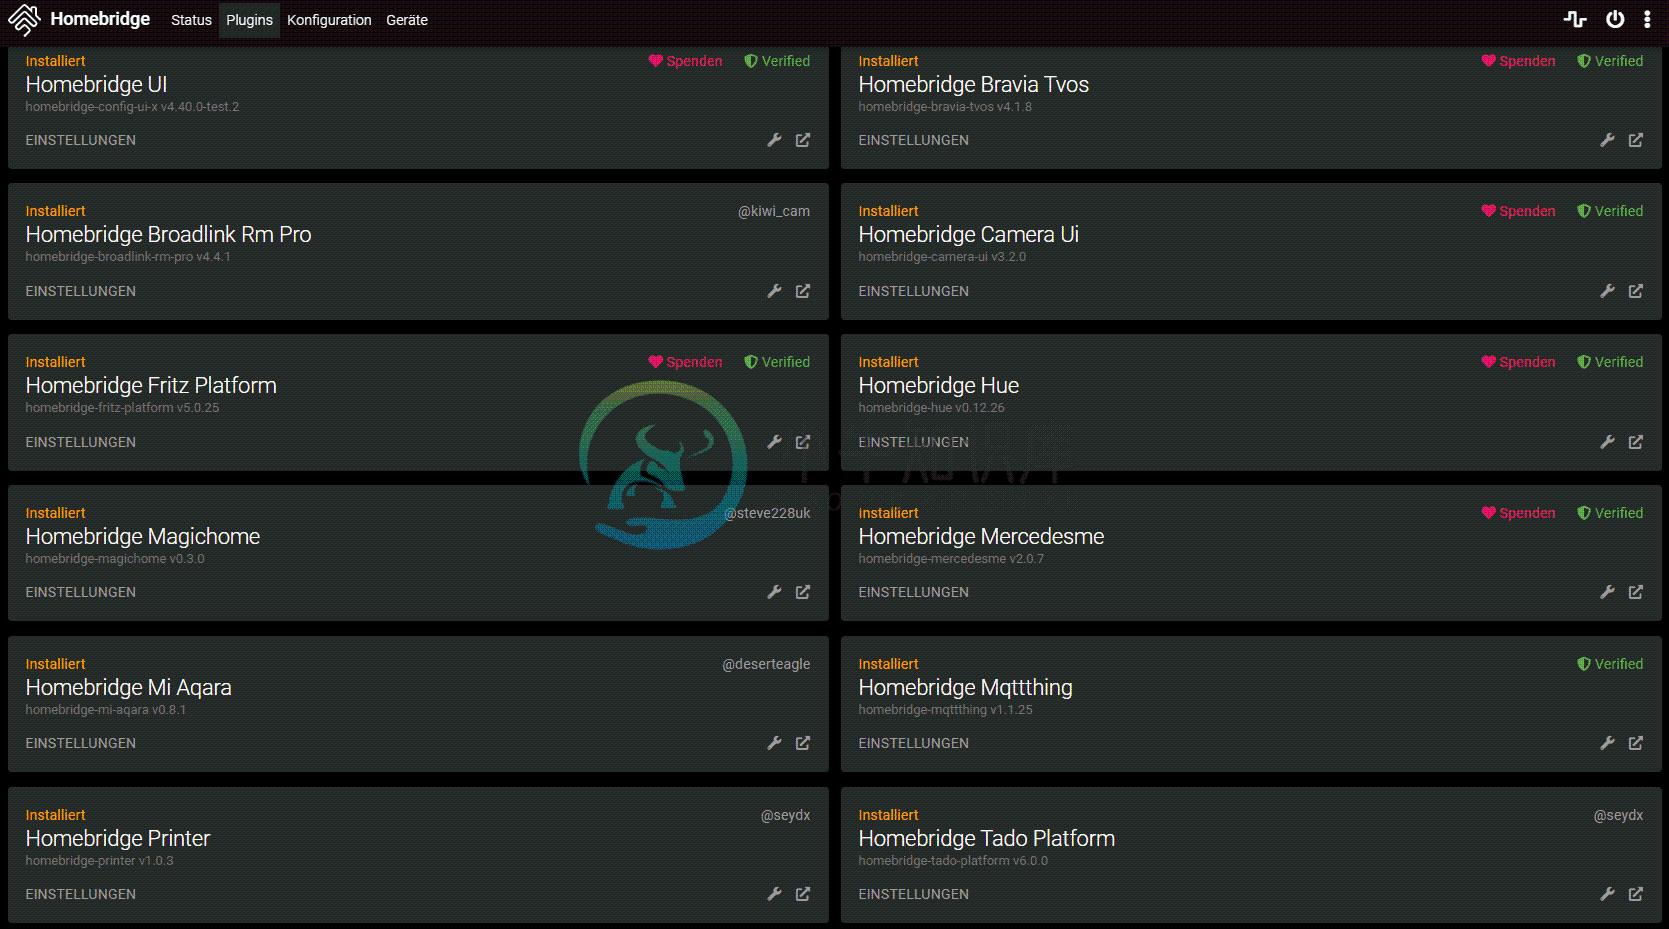Open author @seydx on Tado Platform card
The image size is (1669, 929).
tap(1618, 815)
